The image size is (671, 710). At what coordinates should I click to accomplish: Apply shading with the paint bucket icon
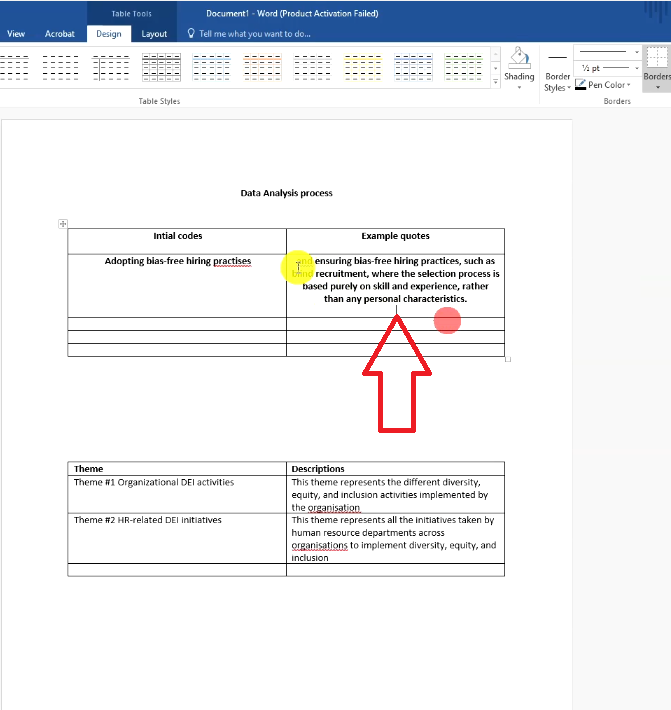(519, 58)
